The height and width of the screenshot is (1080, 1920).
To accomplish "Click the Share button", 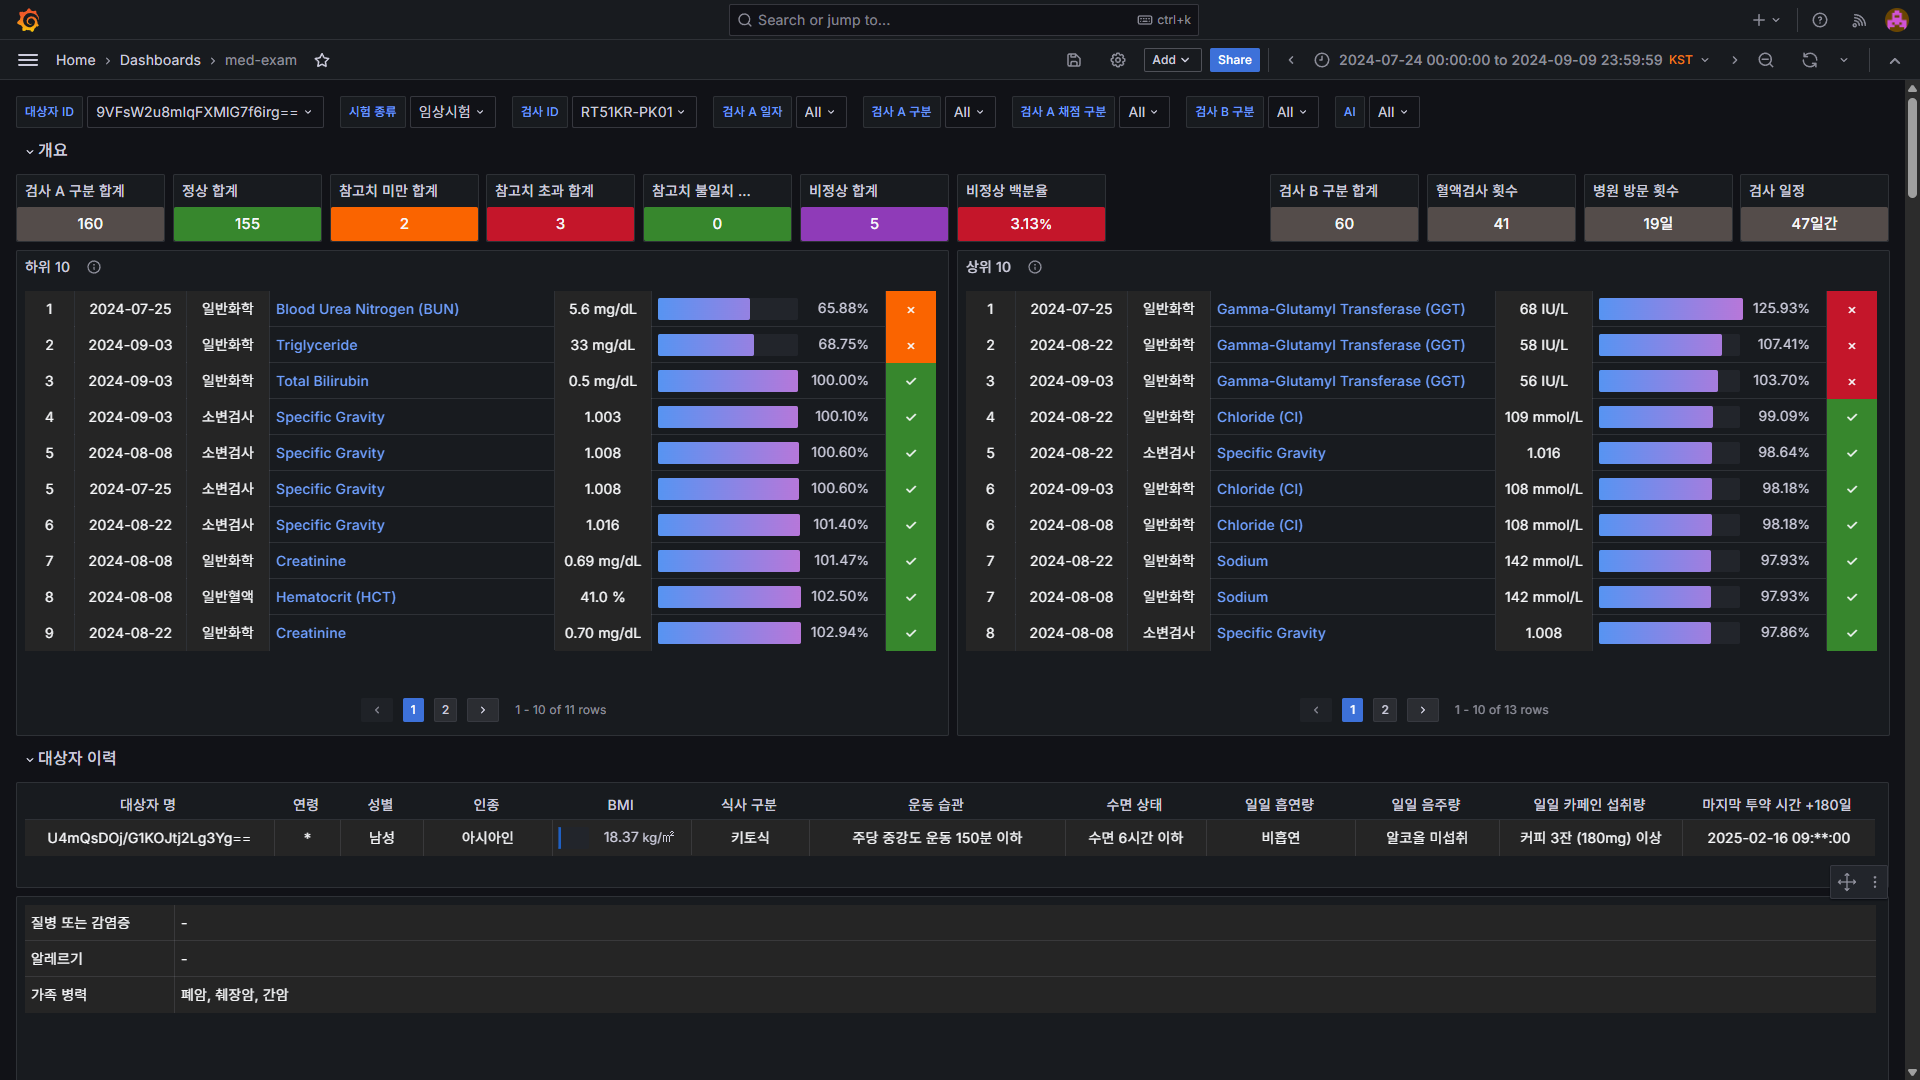I will [x=1234, y=60].
